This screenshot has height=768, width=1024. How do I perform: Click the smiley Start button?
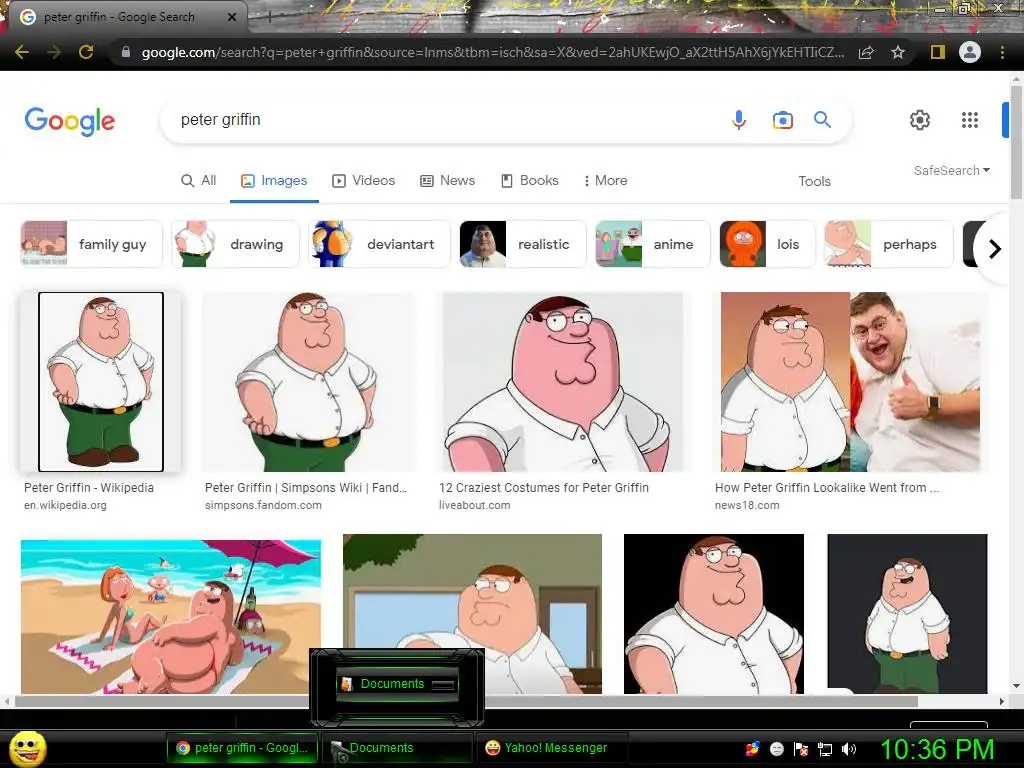click(x=28, y=749)
